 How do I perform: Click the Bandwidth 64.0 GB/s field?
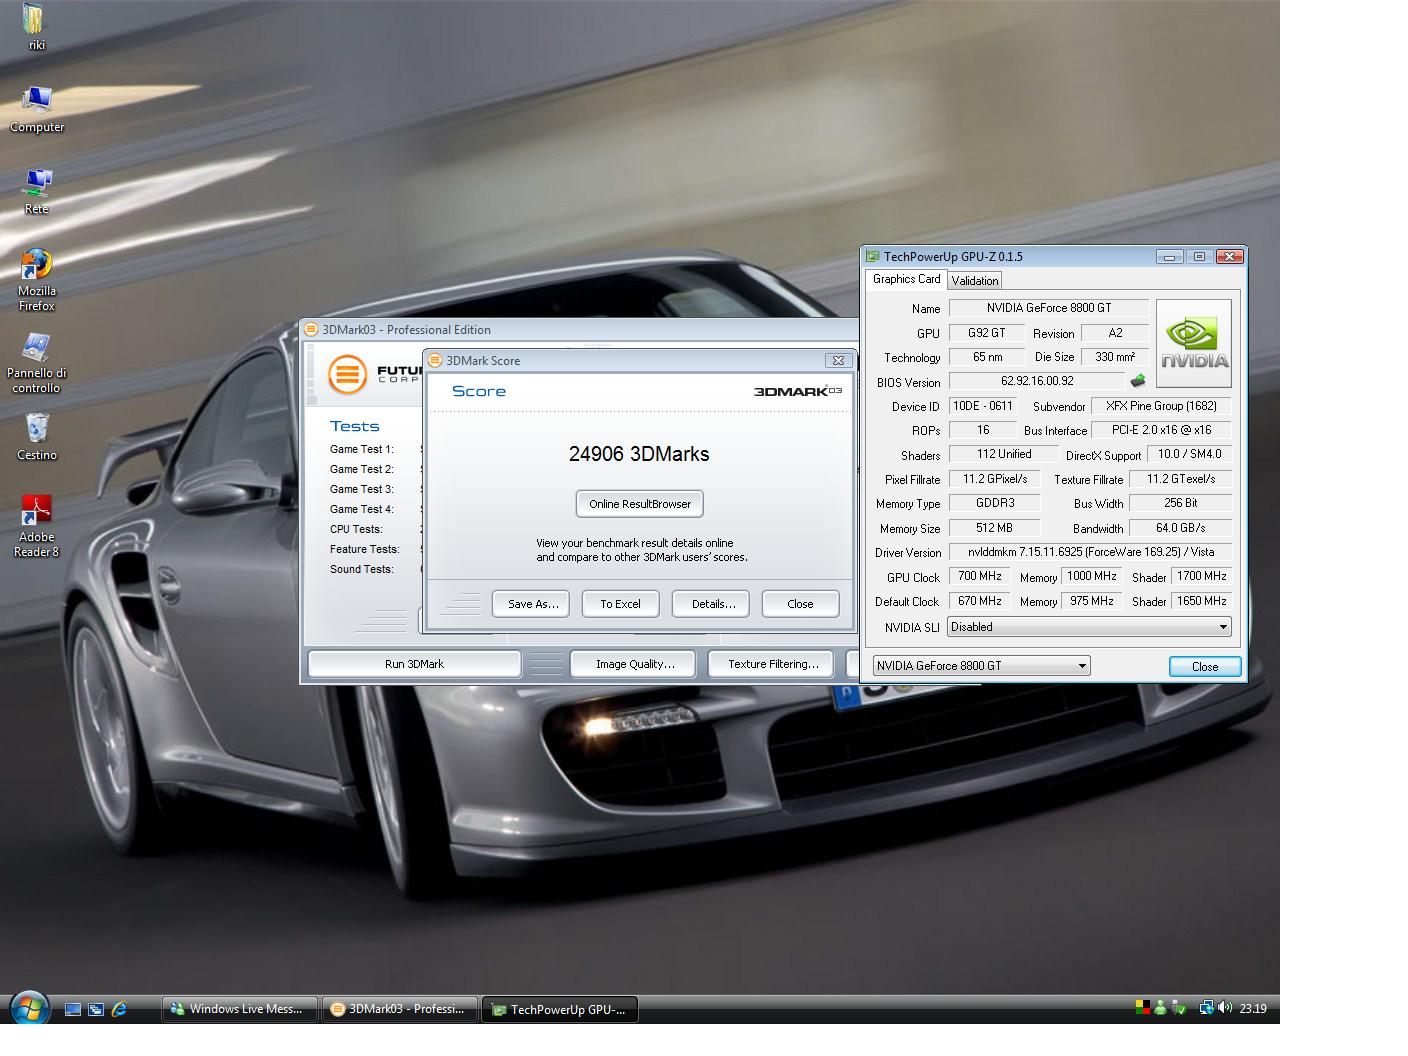tap(1180, 528)
